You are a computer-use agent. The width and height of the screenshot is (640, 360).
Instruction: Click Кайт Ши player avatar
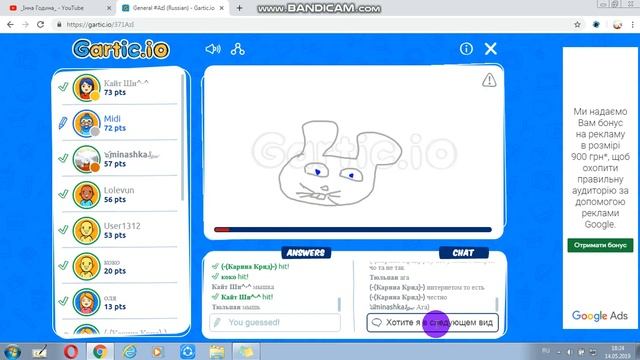pos(87,88)
